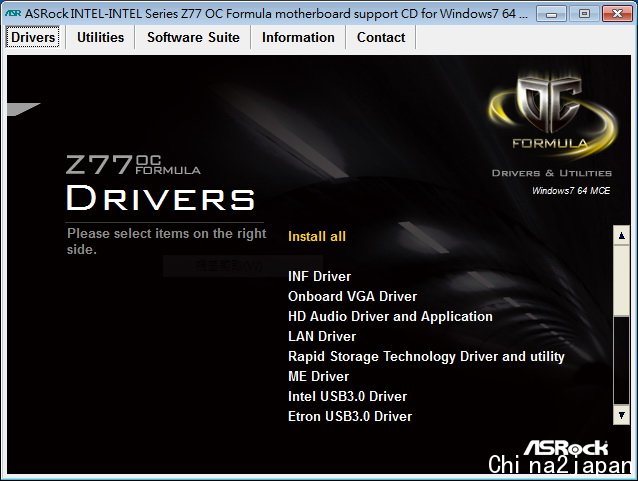
Task: Select HD Audio Driver and Application
Action: (390, 316)
